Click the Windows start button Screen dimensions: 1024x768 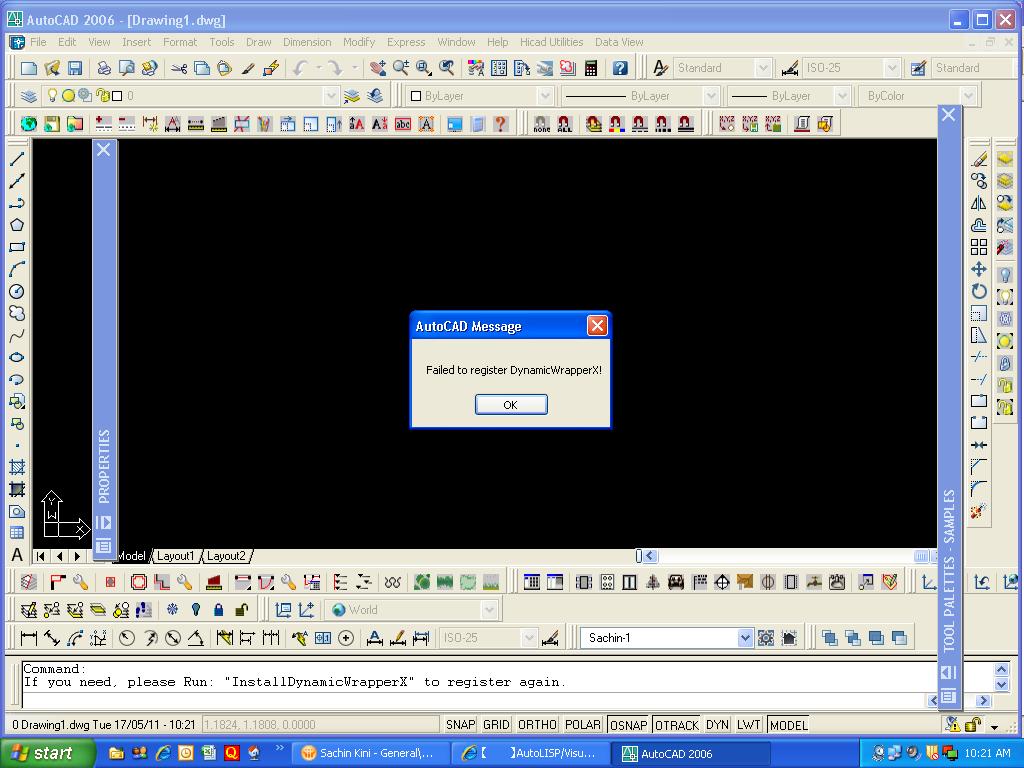pos(47,753)
